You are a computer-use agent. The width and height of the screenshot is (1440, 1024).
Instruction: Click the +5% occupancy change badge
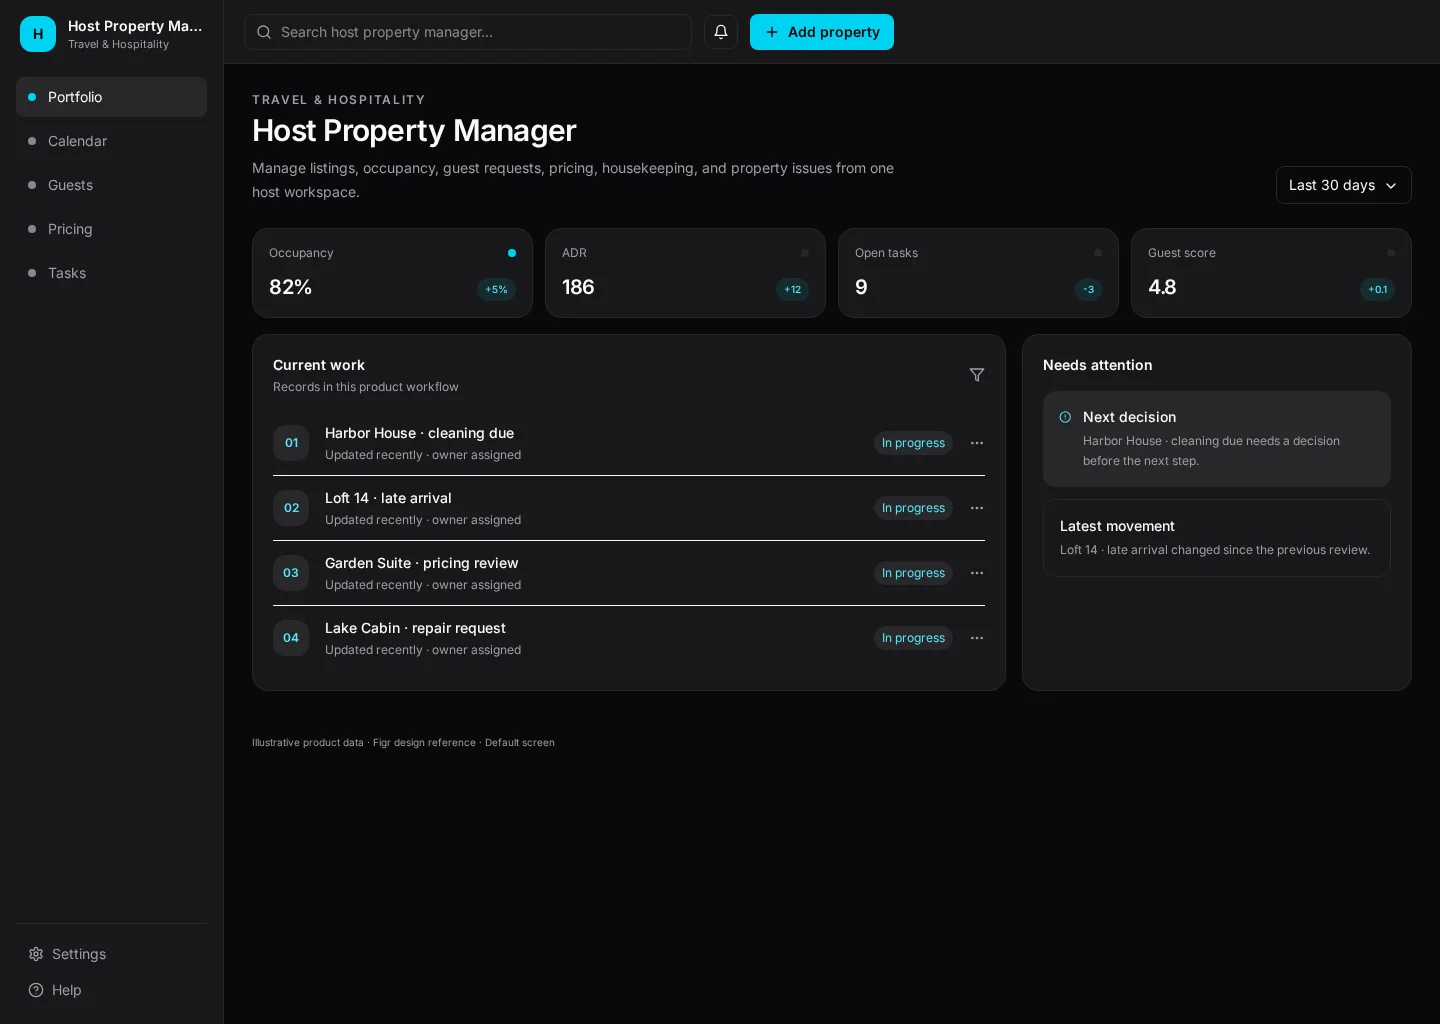496,289
